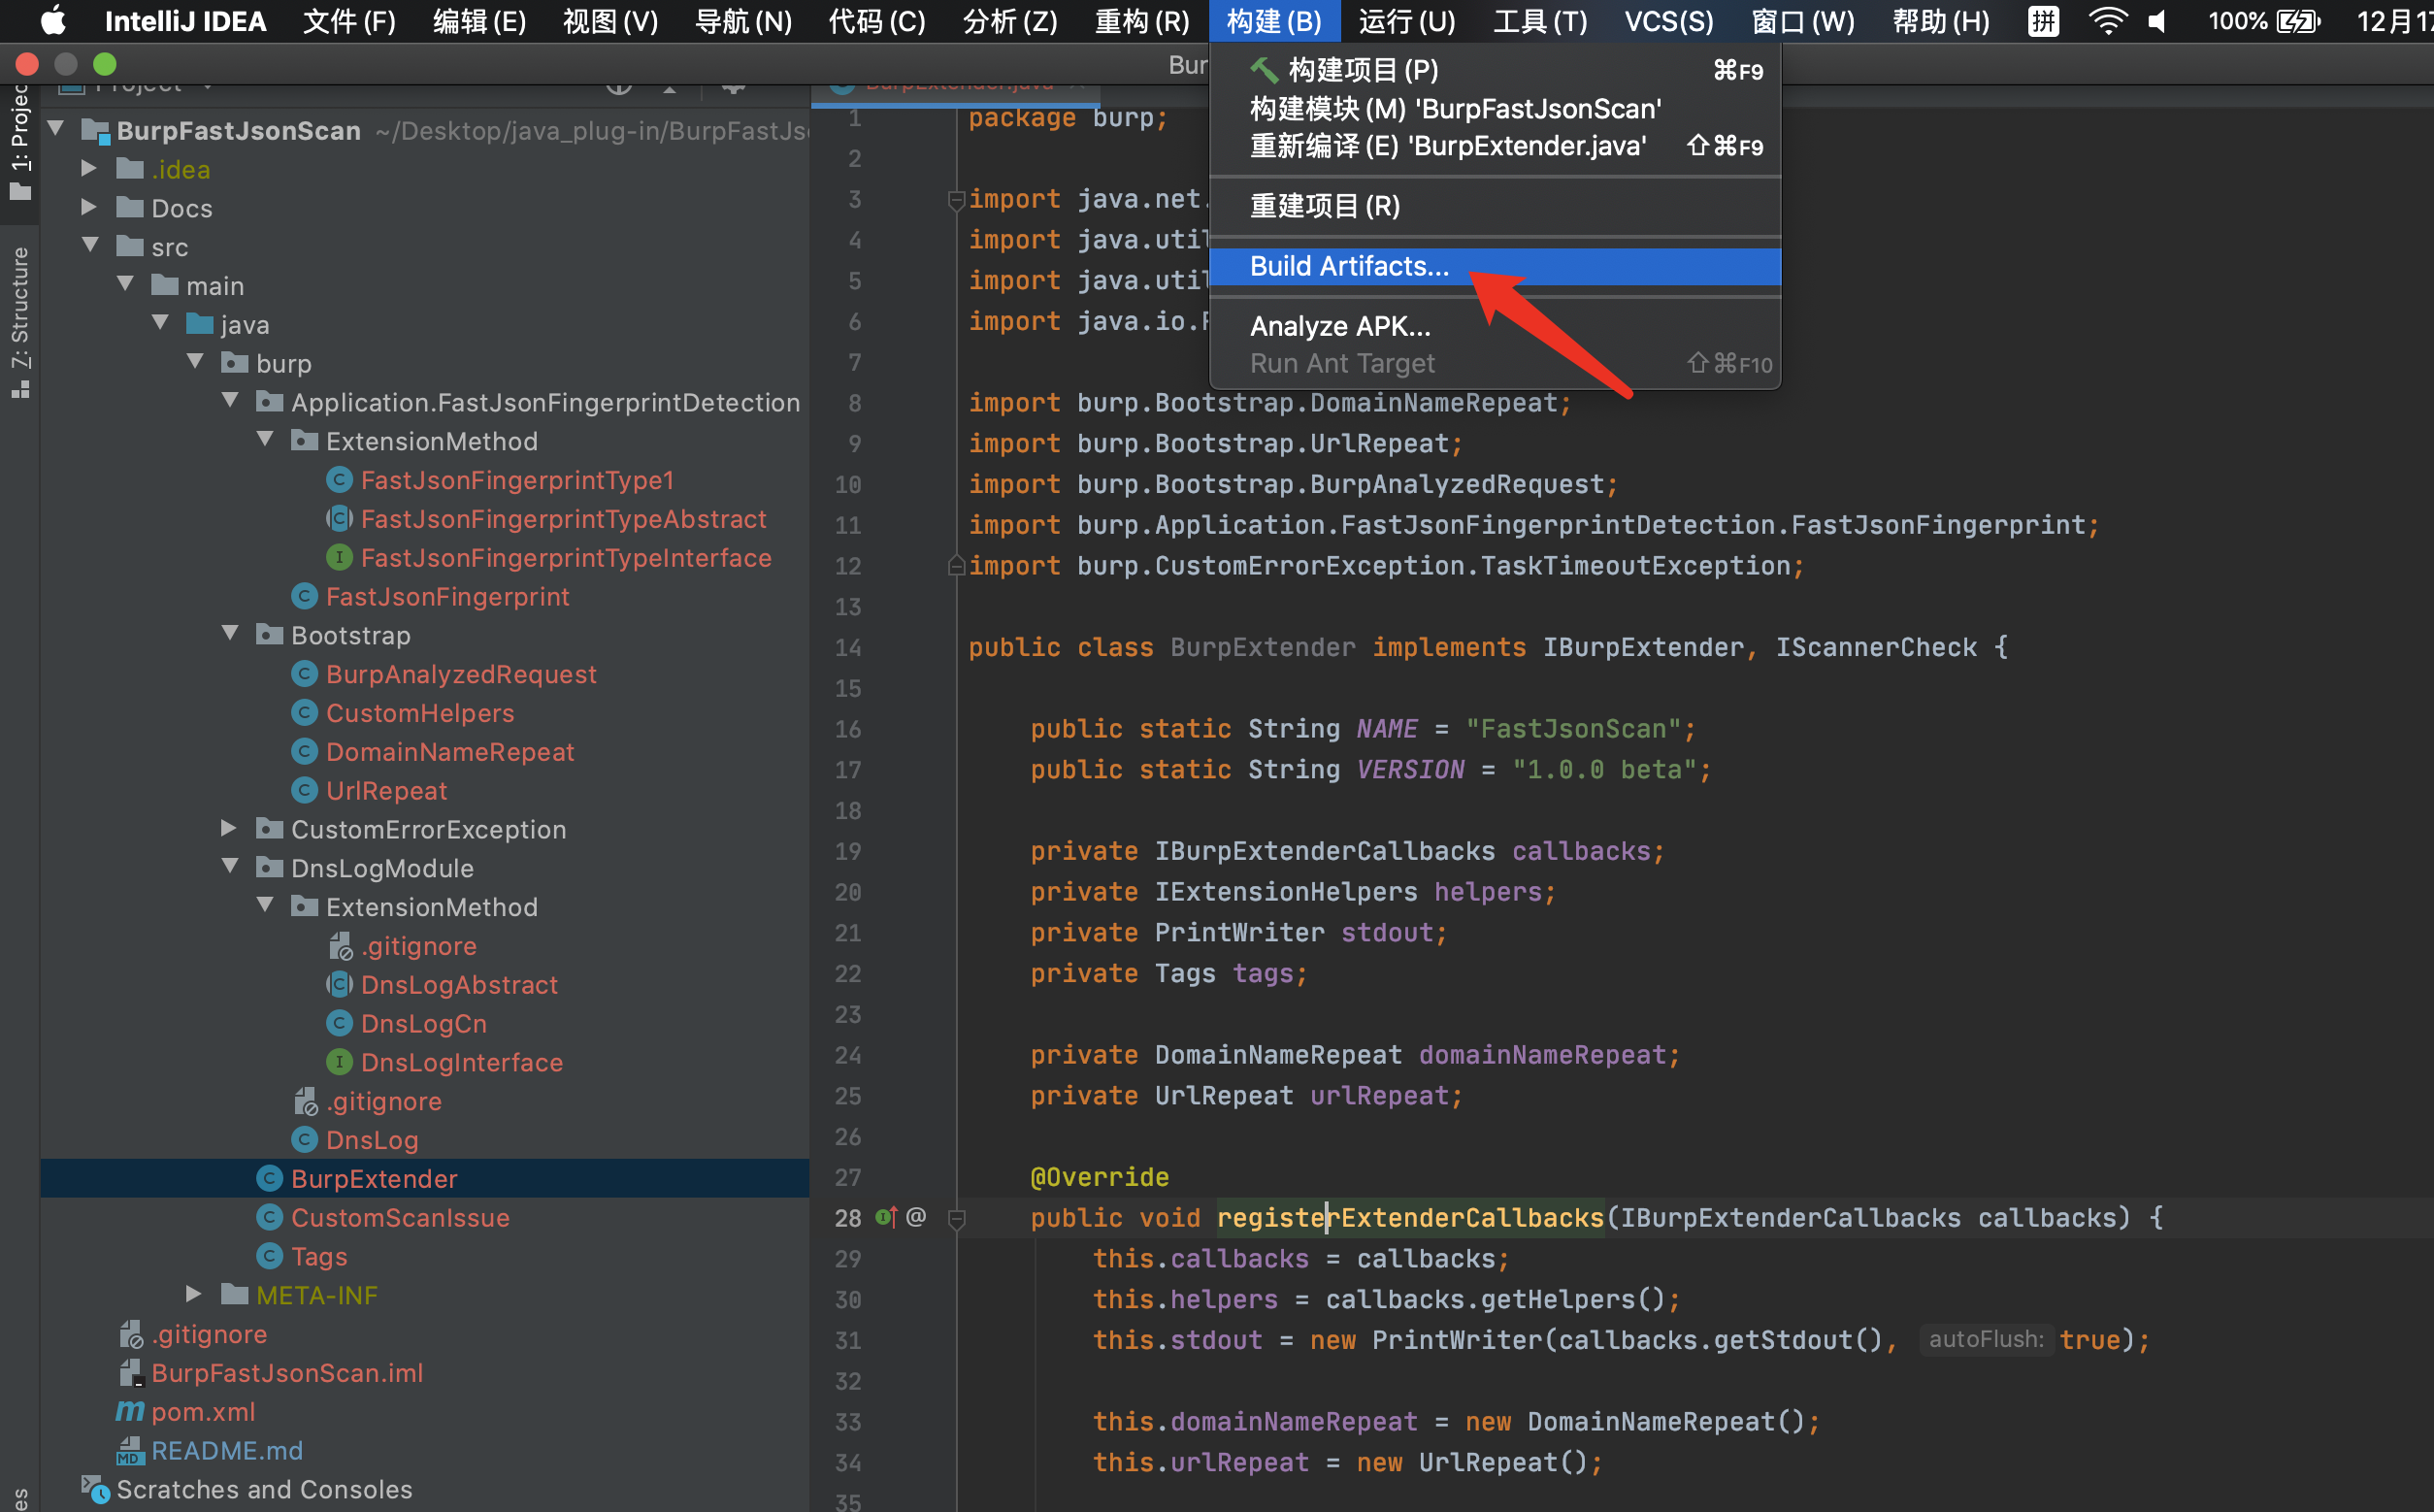Expand the CustomErrorException package
Viewport: 2434px width, 1512px height.
click(x=229, y=828)
